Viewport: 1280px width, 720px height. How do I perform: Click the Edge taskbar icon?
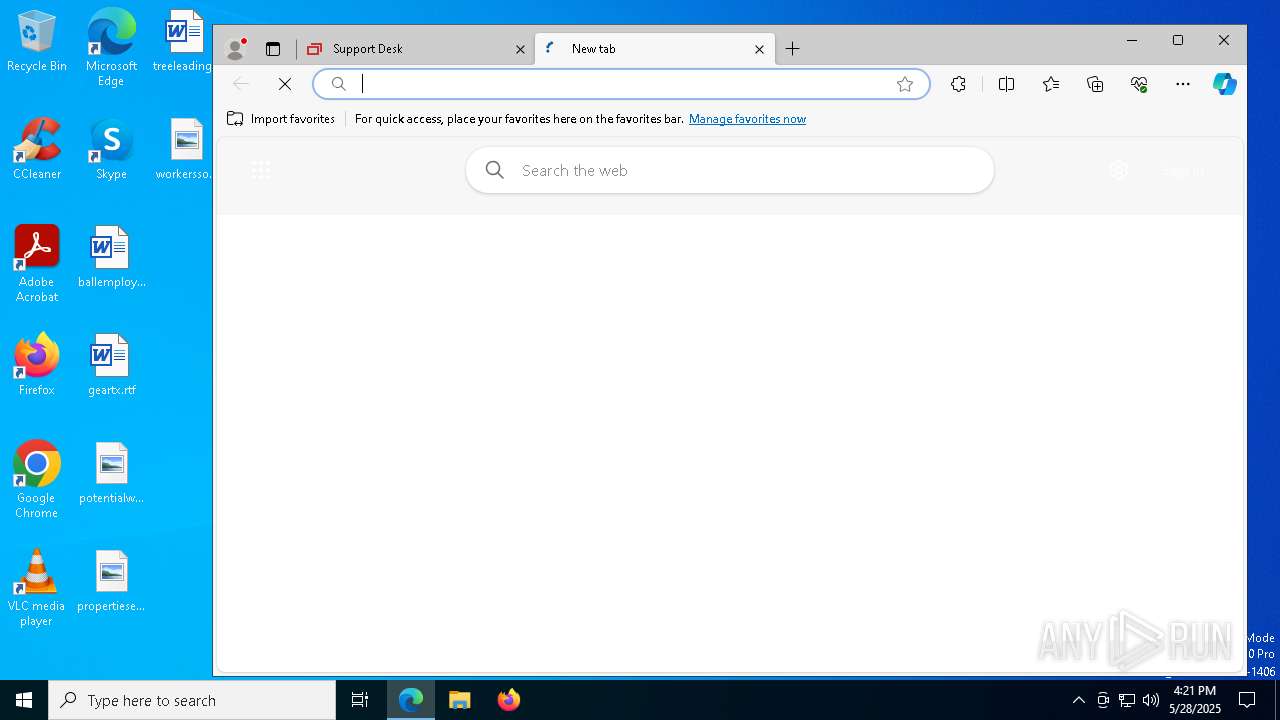(x=411, y=700)
